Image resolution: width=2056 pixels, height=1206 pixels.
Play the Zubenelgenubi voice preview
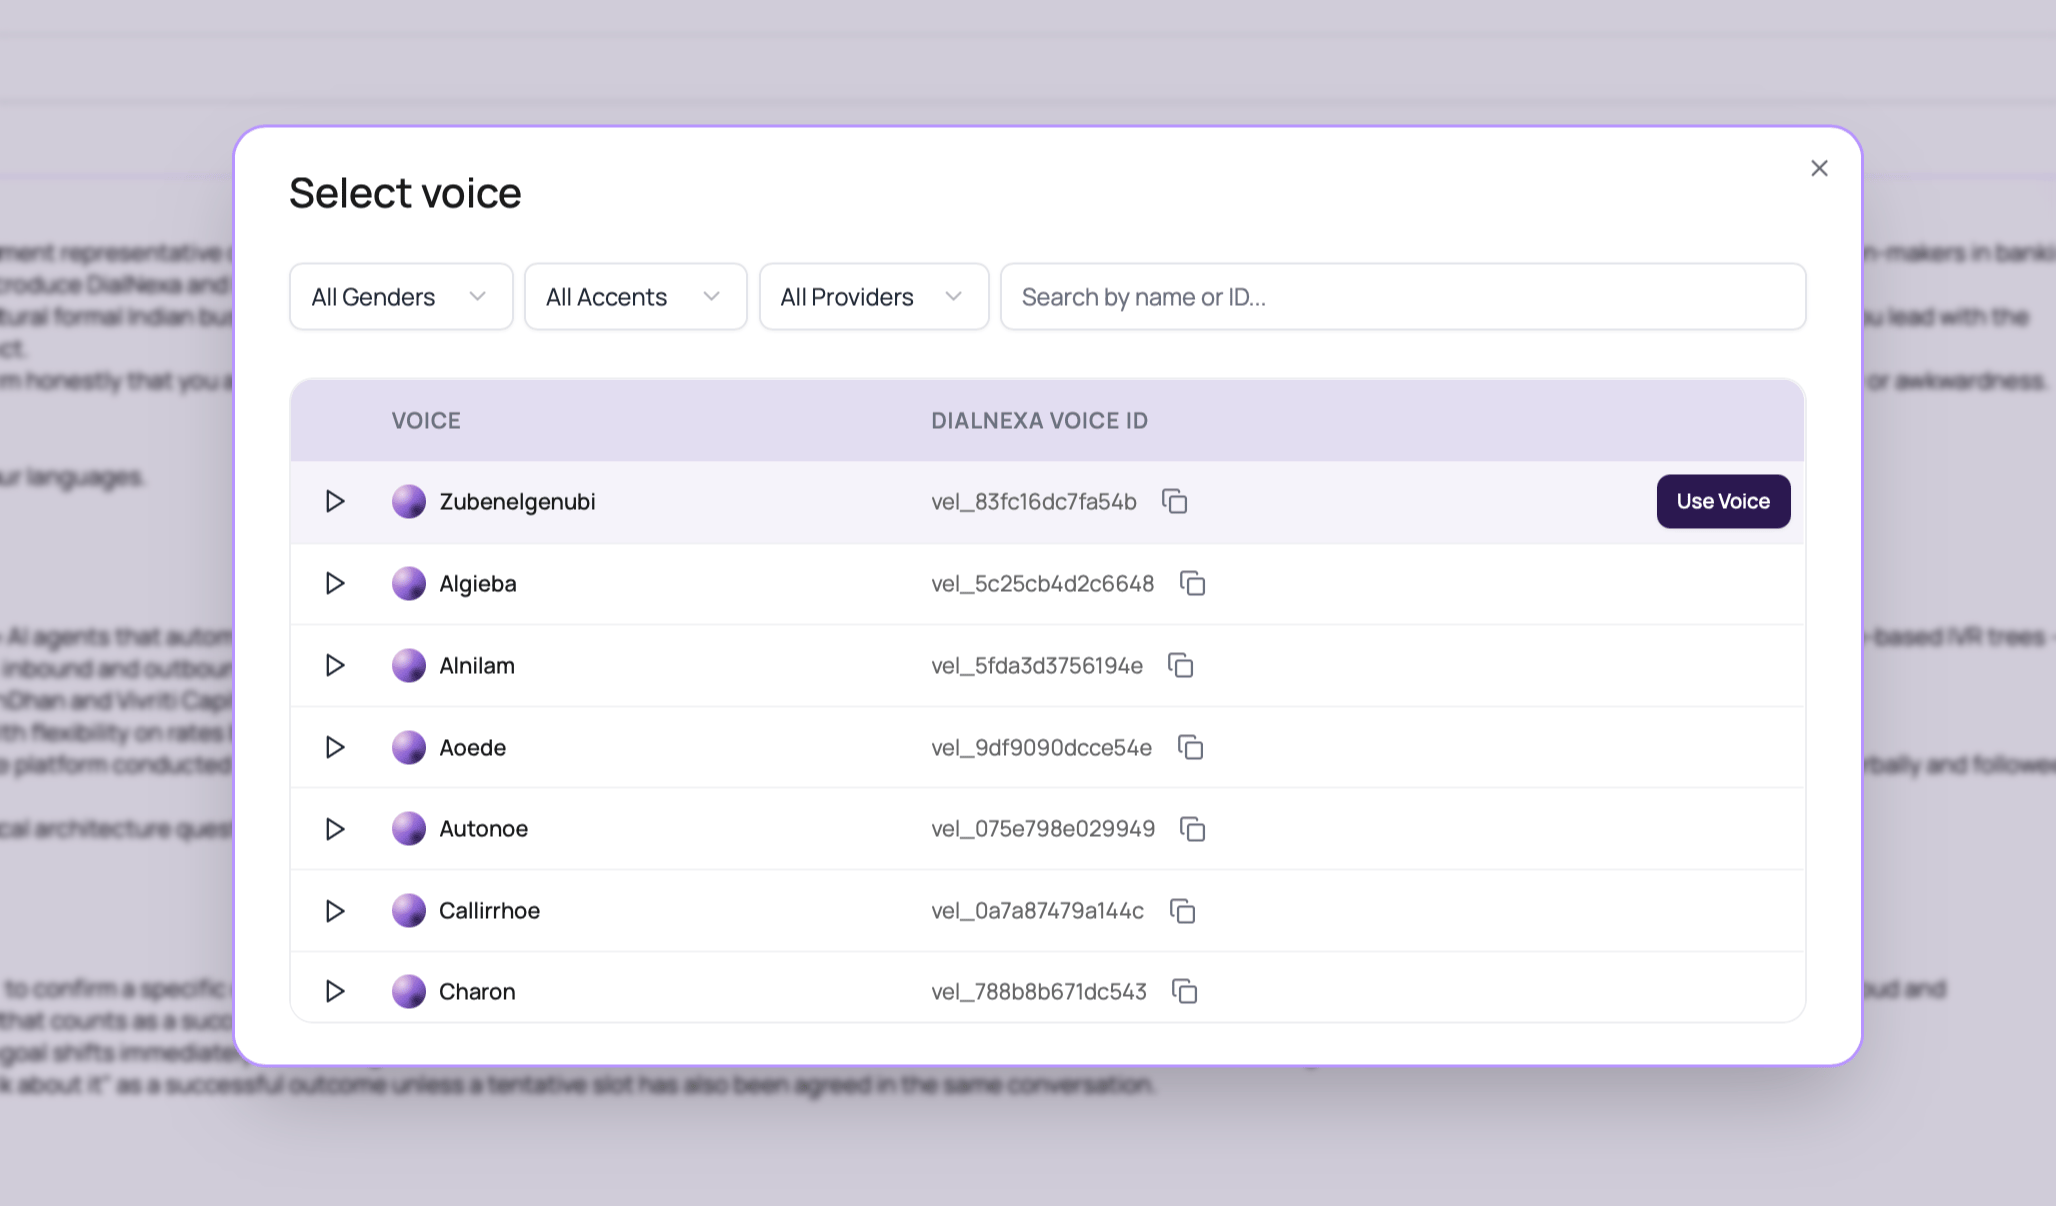335,501
